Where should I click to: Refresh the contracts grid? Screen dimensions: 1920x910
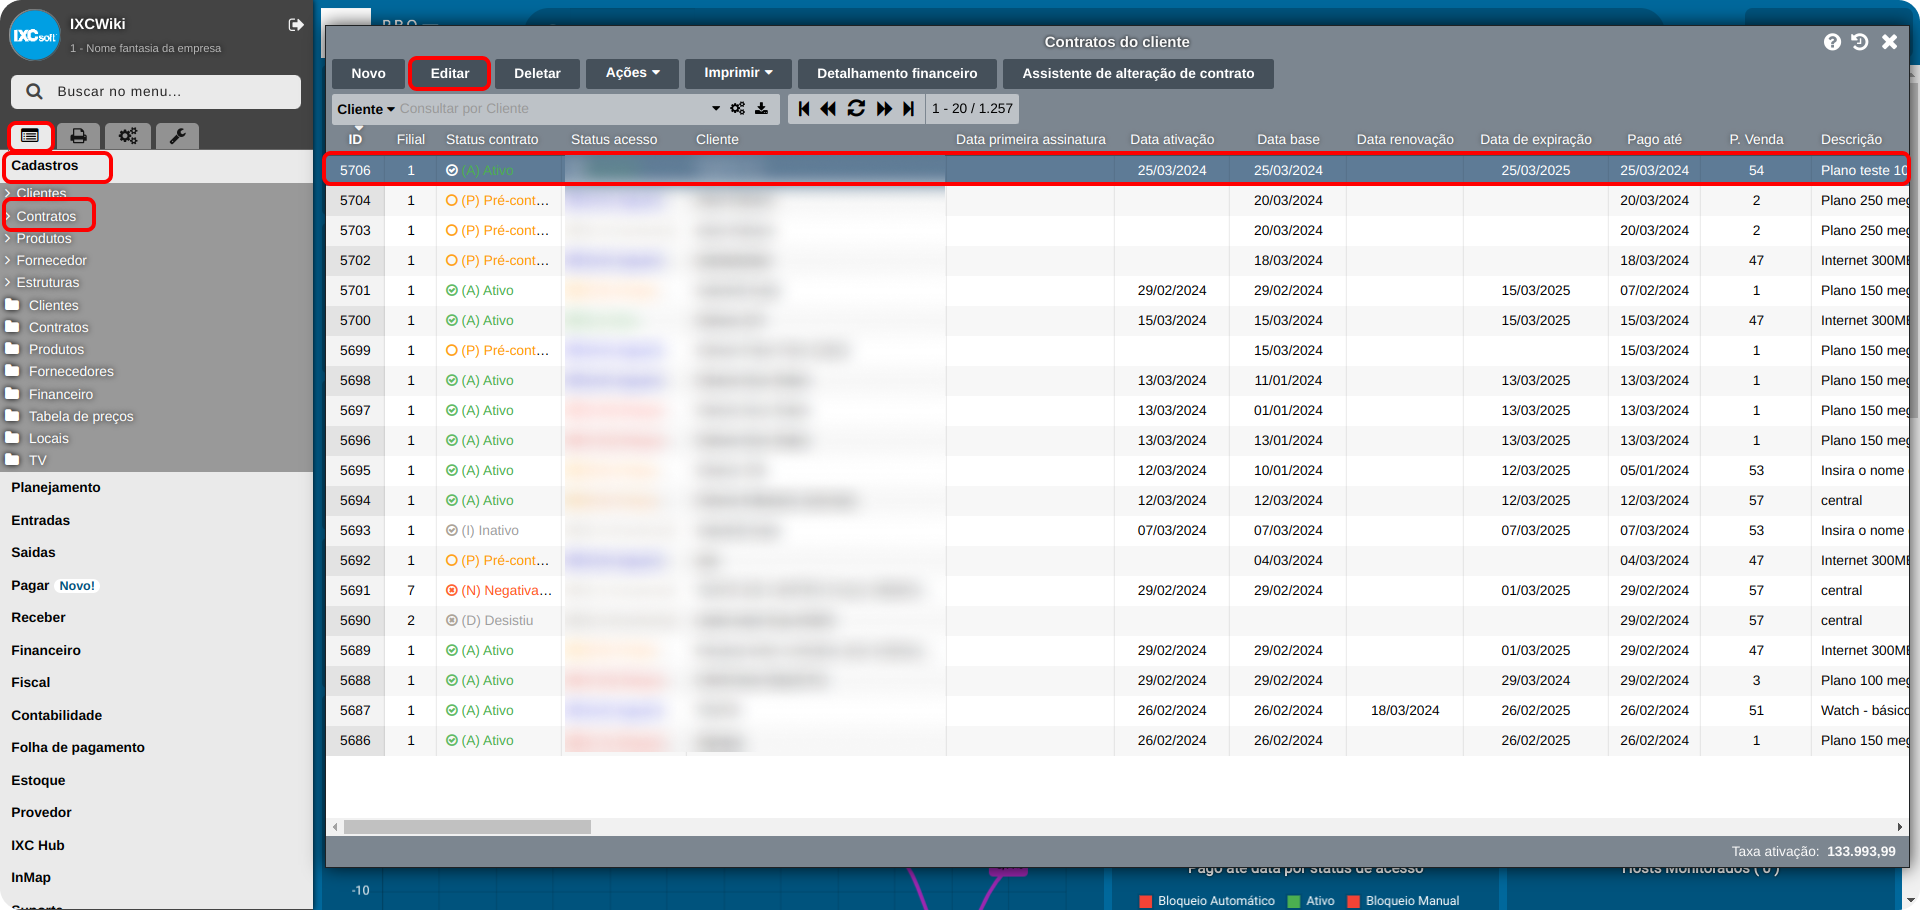click(856, 109)
